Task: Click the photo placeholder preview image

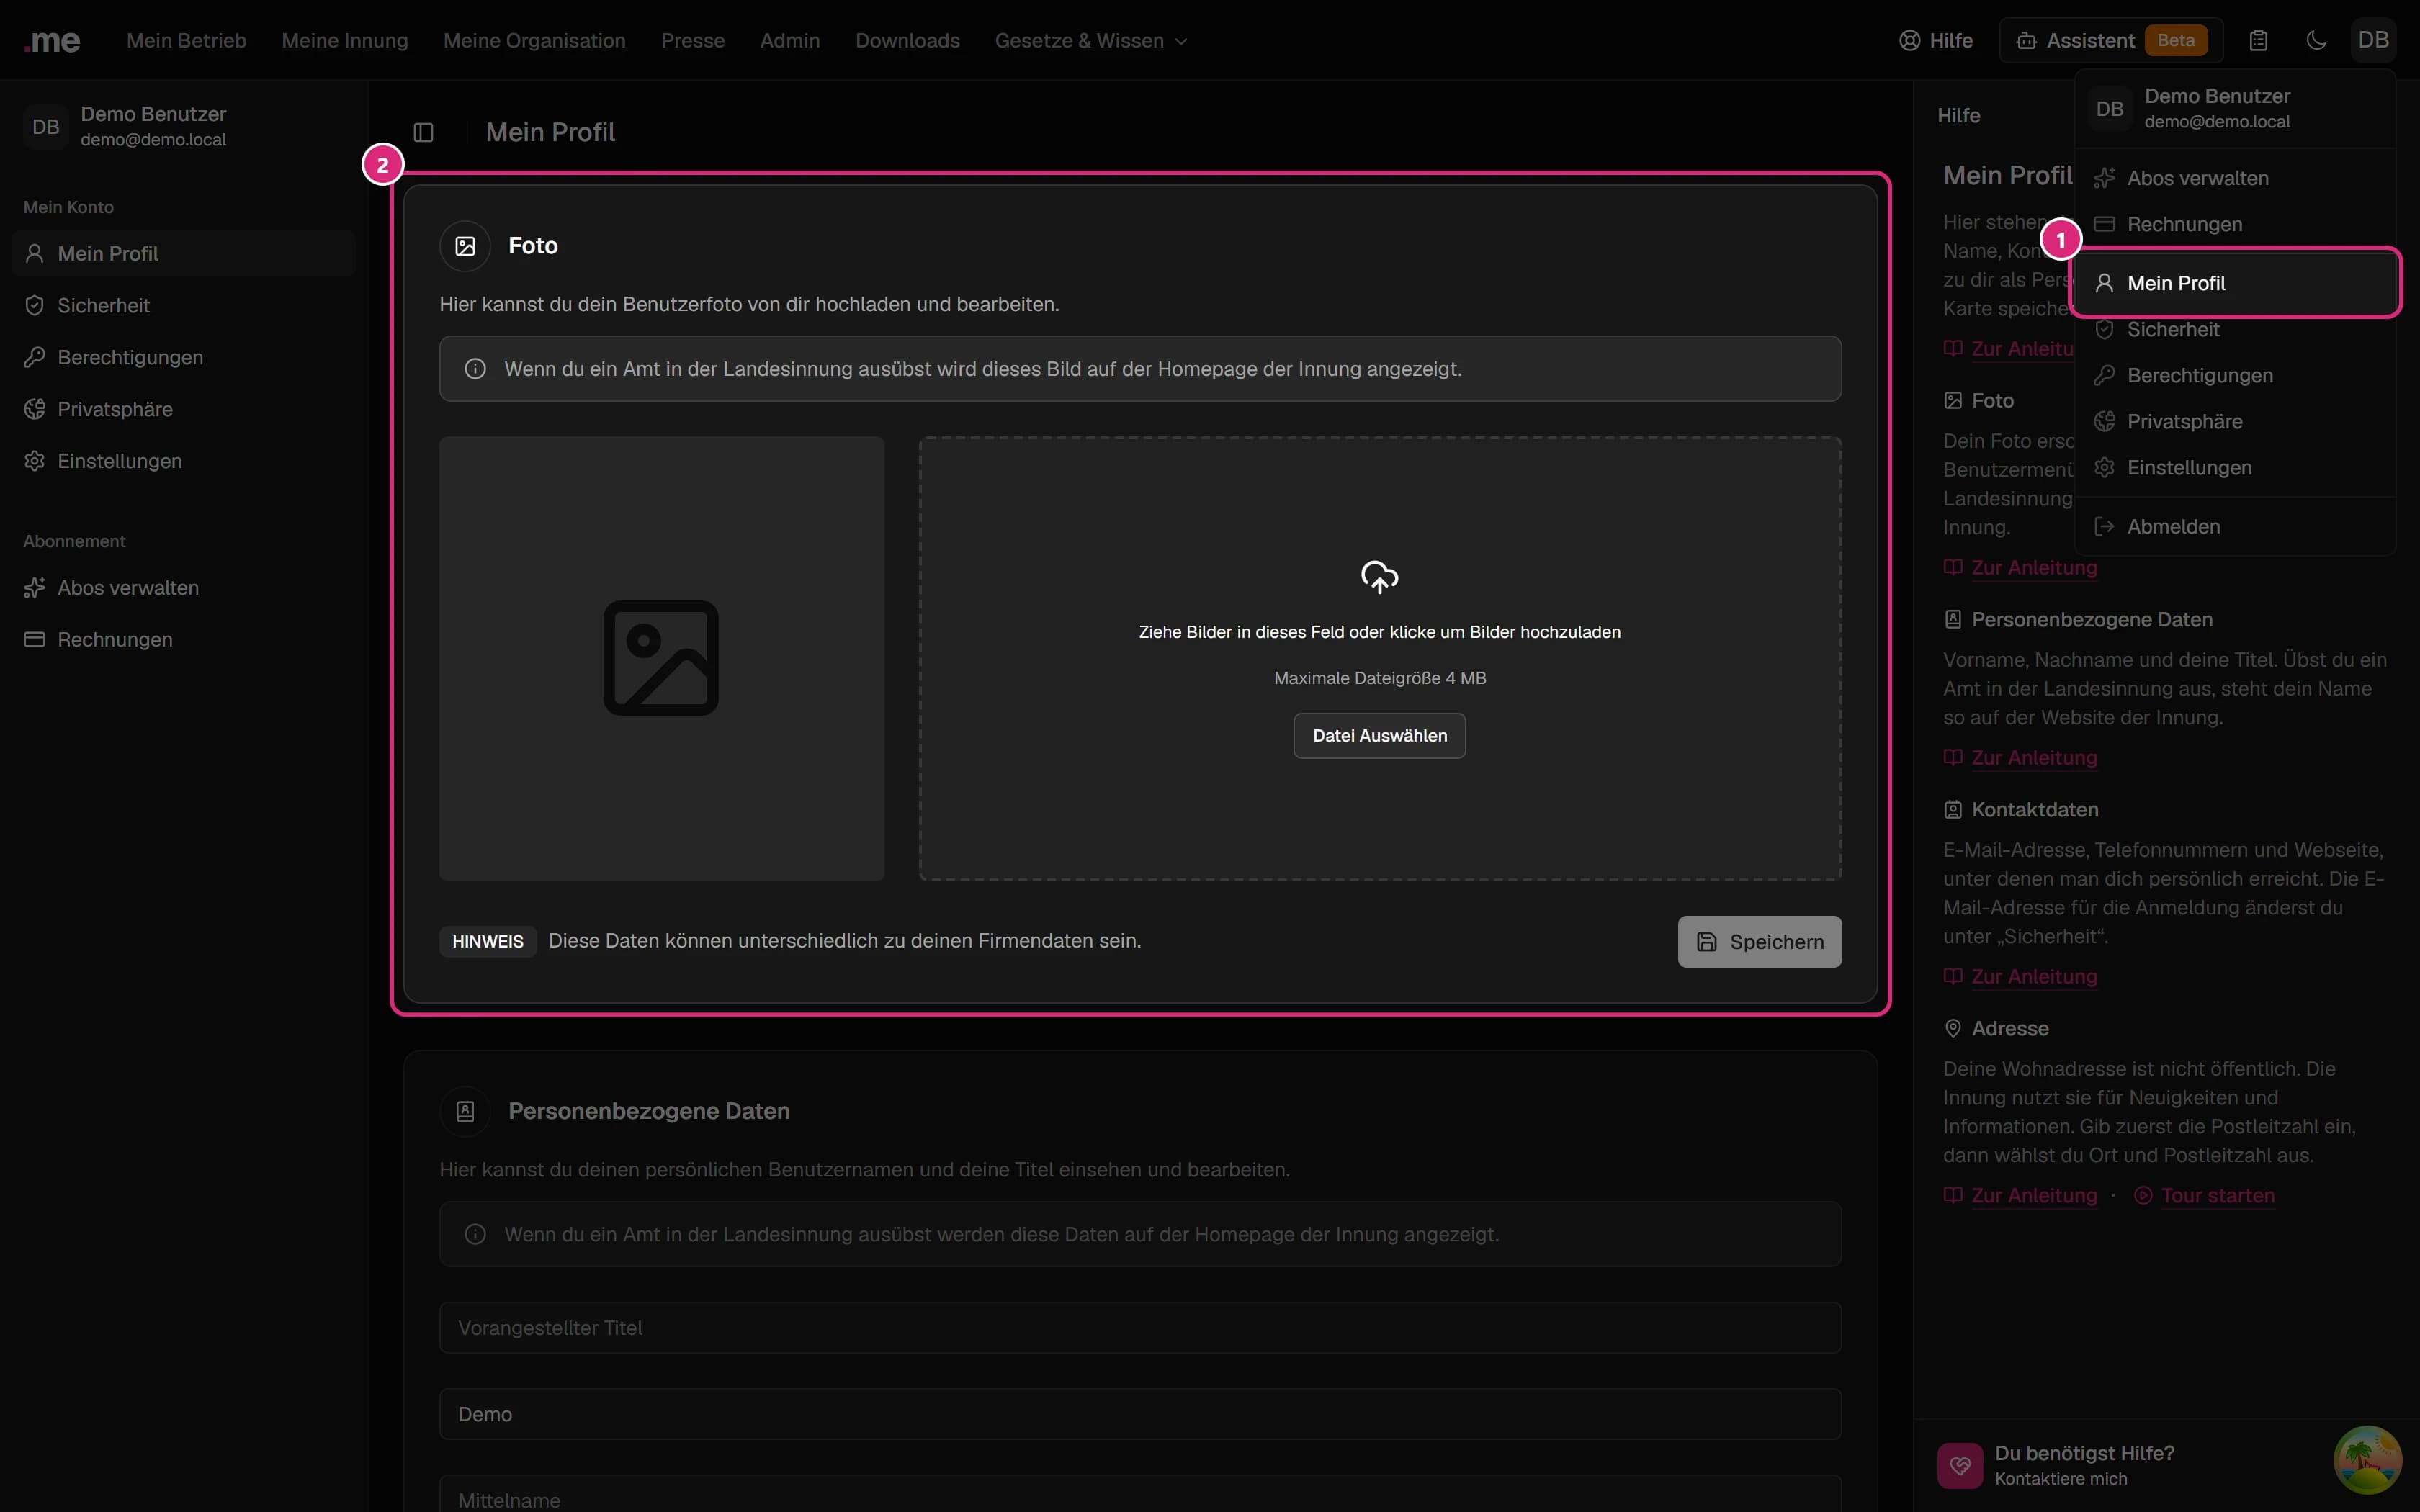Action: [661, 658]
